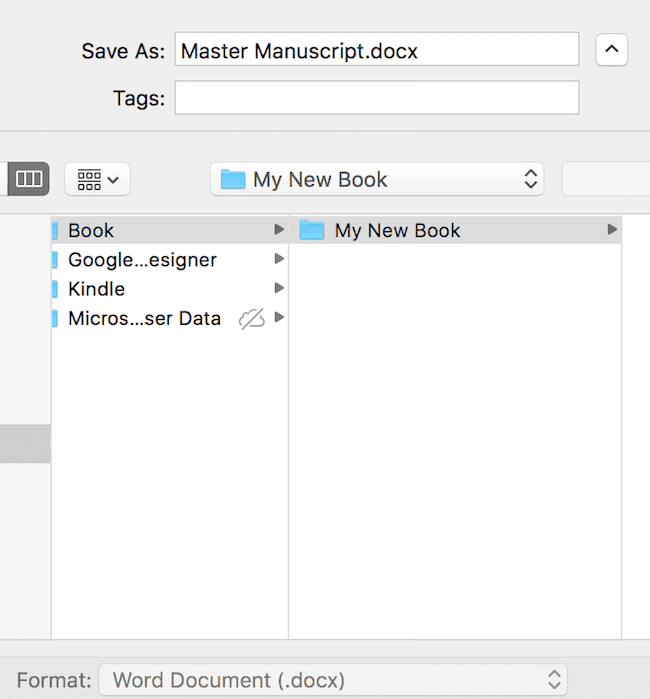This screenshot has width=650, height=699.
Task: Select the Google…esigner folder
Action: 142,260
